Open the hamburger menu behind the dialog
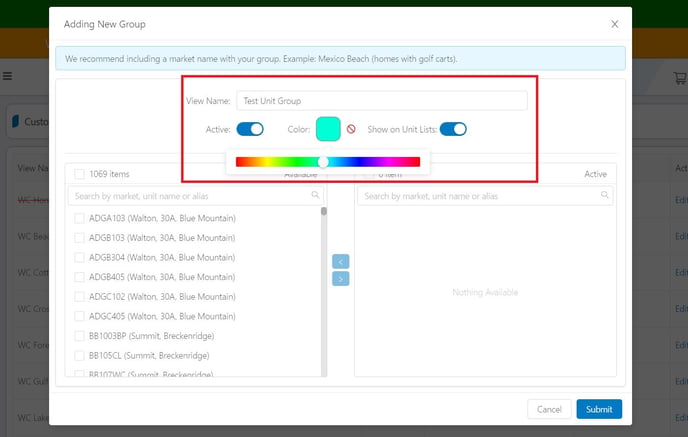This screenshot has width=688, height=437. point(7,76)
